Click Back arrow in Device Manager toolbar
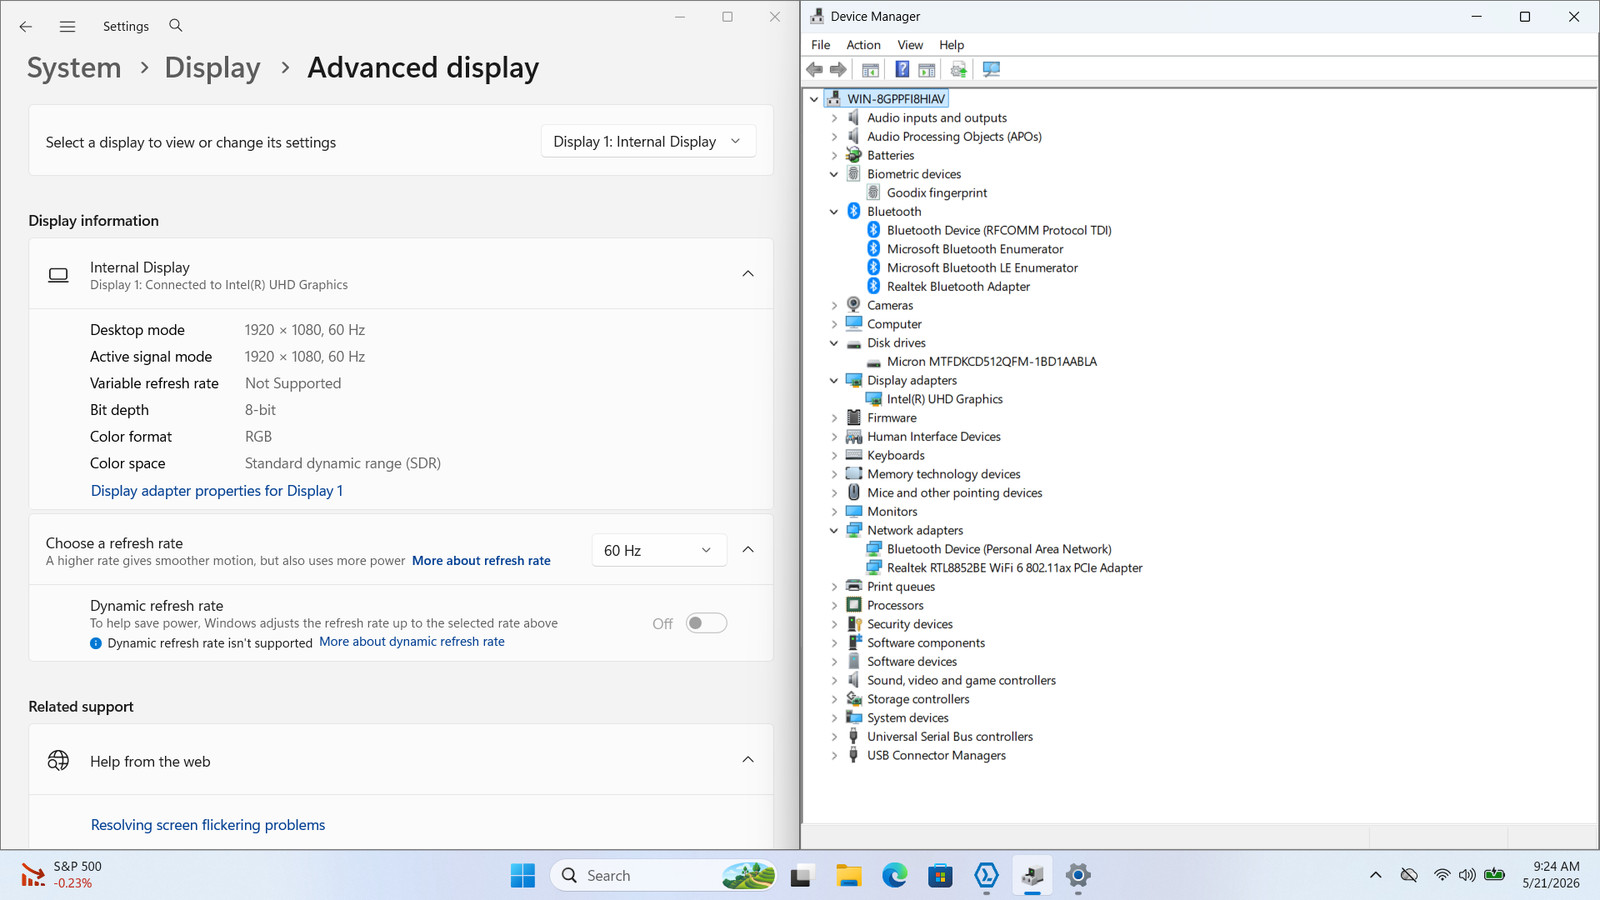 coord(815,69)
